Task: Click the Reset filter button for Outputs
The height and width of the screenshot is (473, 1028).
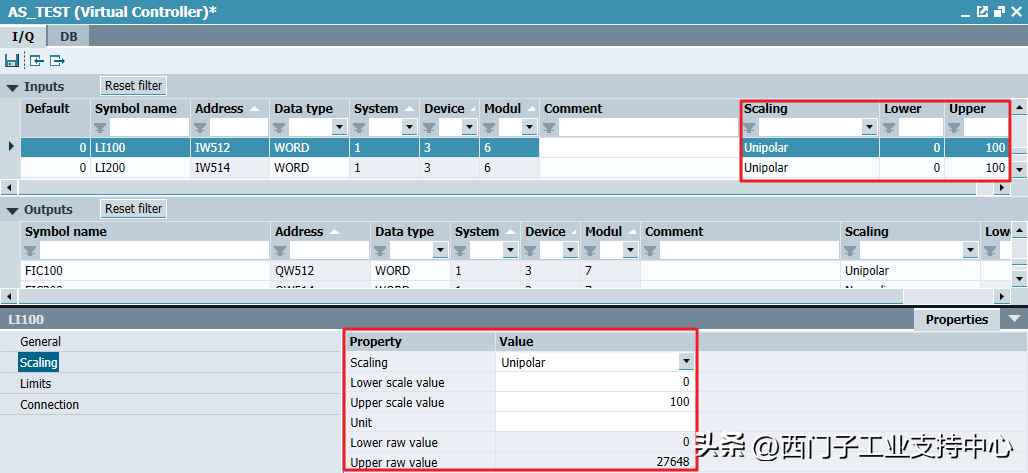Action: 134,209
